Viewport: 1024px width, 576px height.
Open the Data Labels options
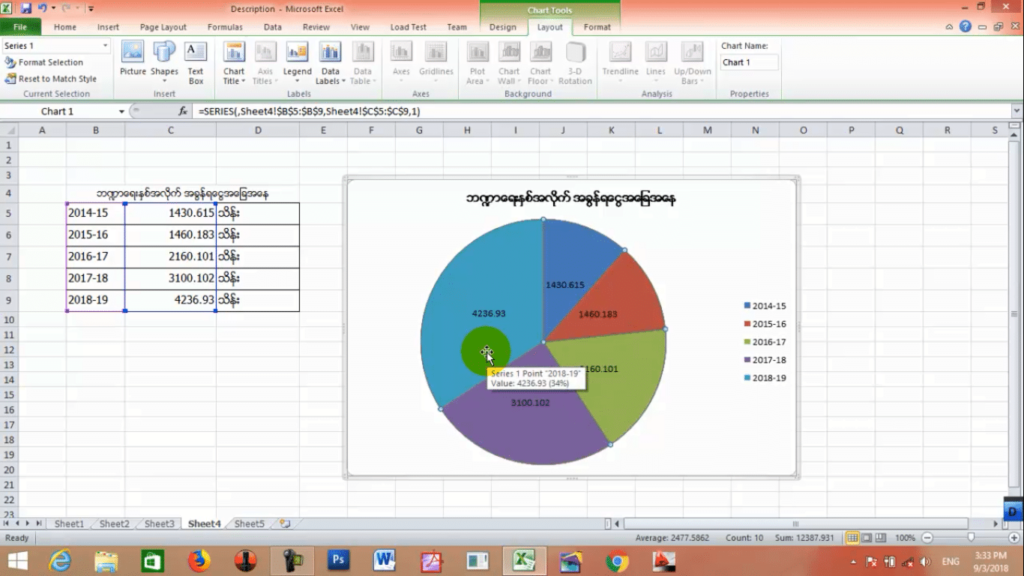(x=330, y=63)
